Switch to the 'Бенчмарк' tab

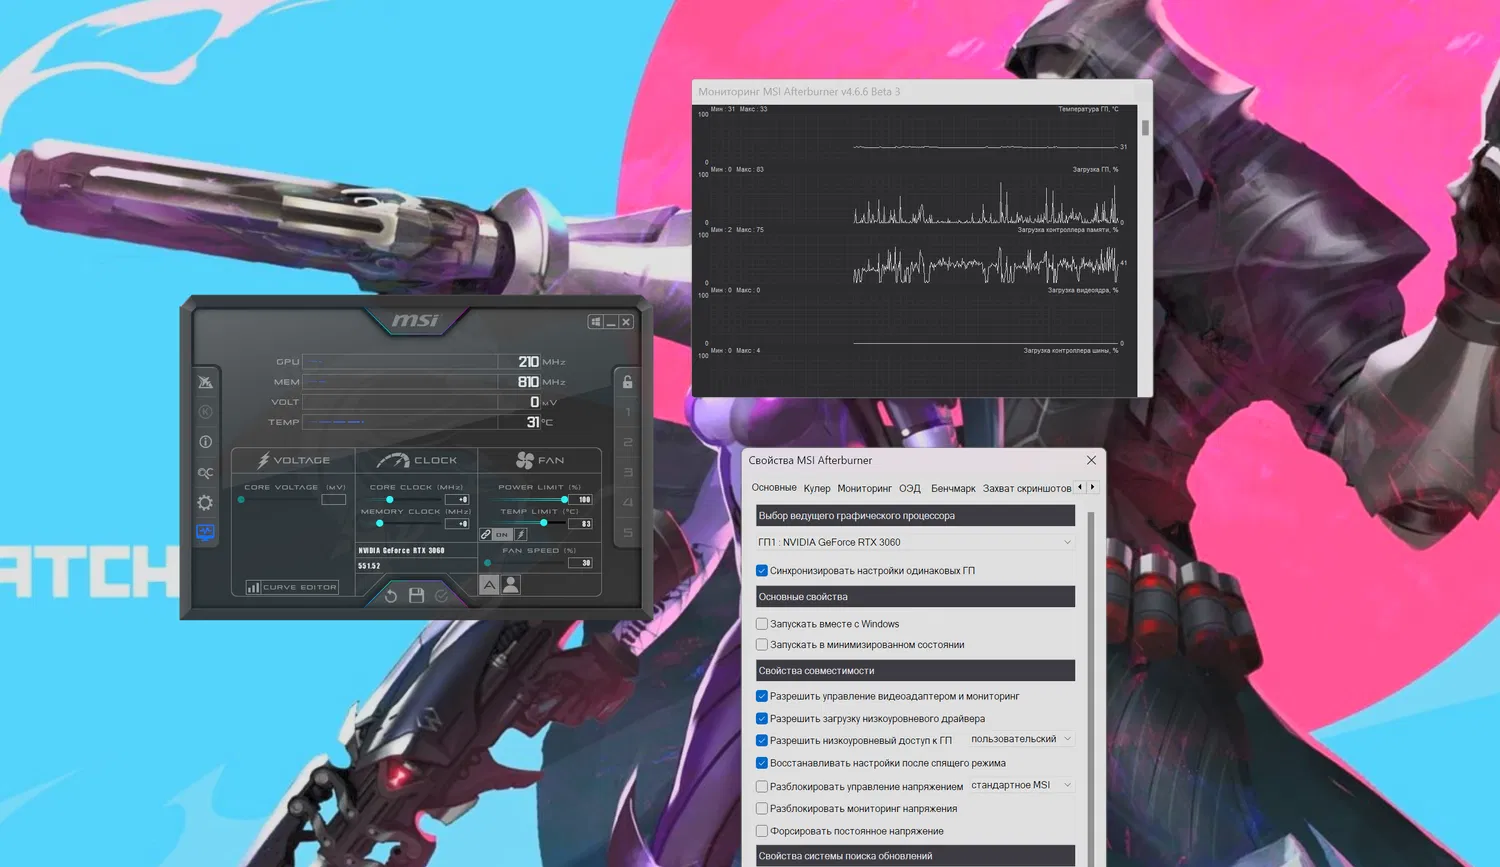pos(953,488)
